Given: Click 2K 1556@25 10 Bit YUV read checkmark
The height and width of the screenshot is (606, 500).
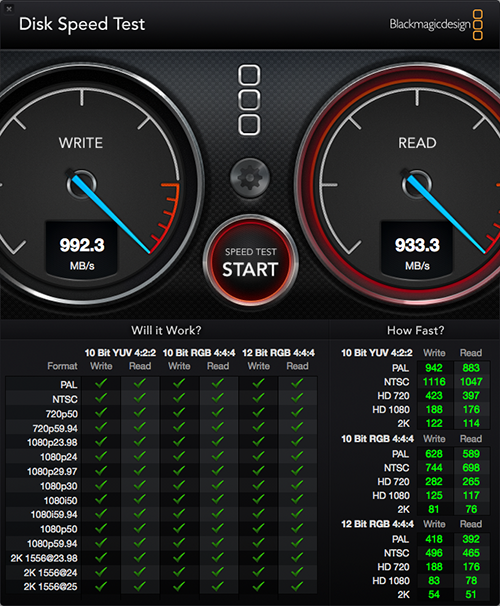Looking at the screenshot, I should 140,587.
